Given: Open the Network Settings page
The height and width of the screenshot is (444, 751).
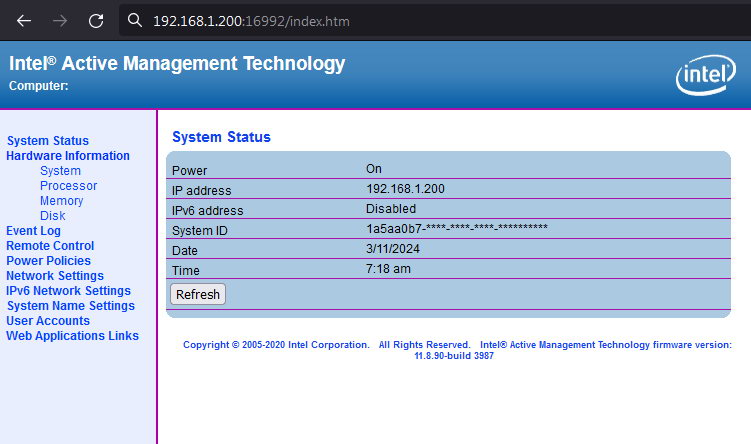Looking at the screenshot, I should point(55,276).
